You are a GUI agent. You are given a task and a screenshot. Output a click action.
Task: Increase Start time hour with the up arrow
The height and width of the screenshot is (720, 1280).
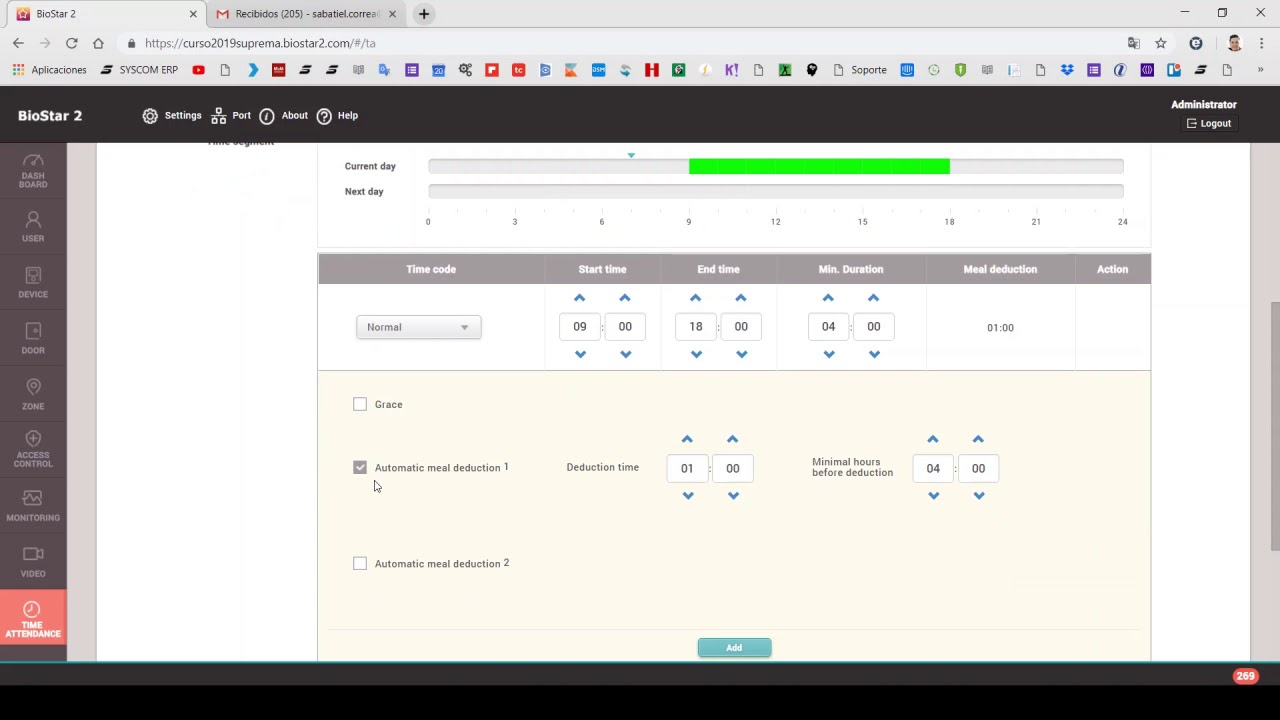(579, 298)
